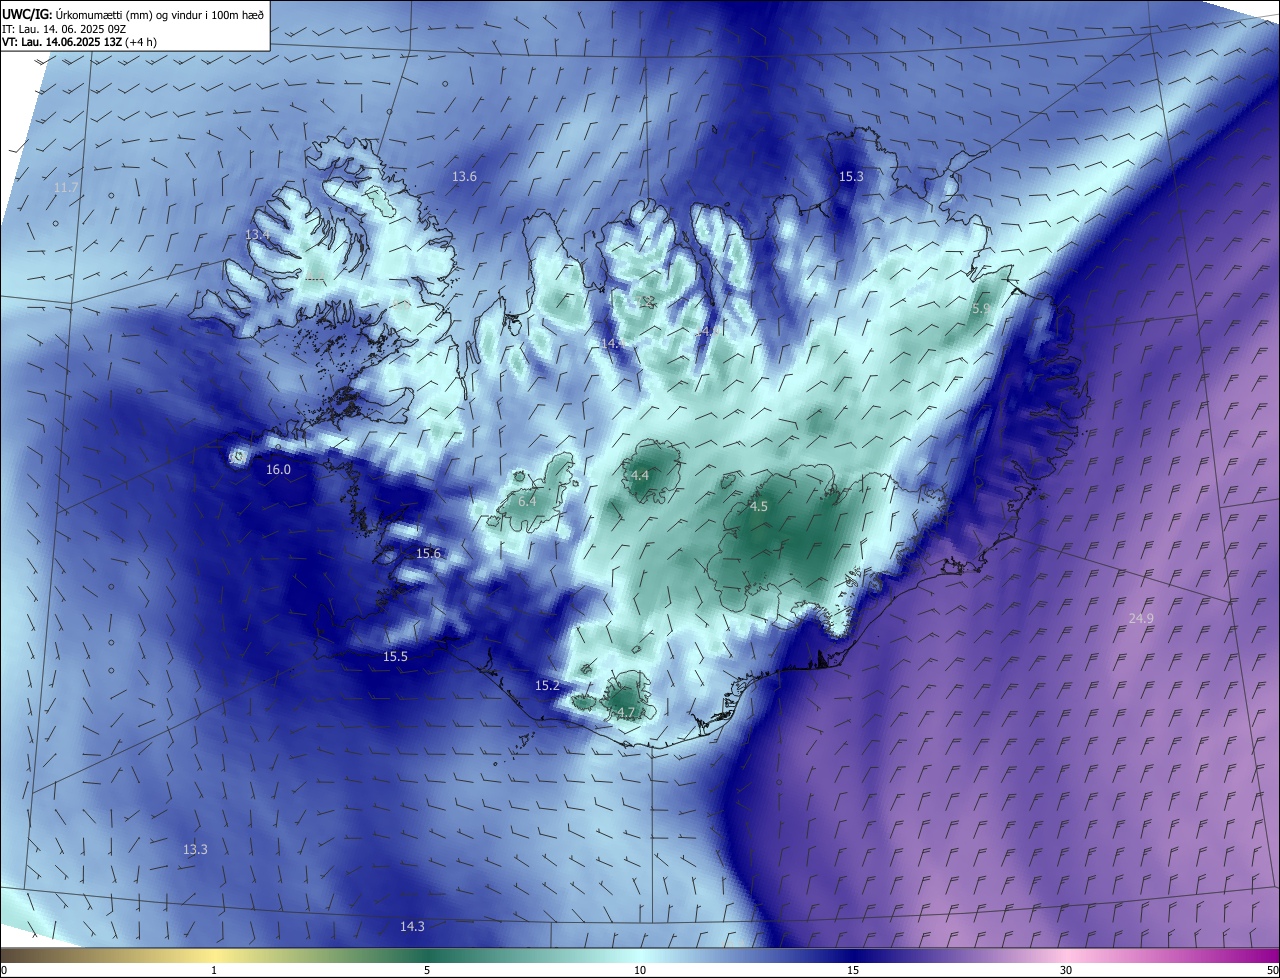Viewport: 1280px width, 978px height.
Task: Click the colorbar tick label 0
Action: [x=4, y=970]
